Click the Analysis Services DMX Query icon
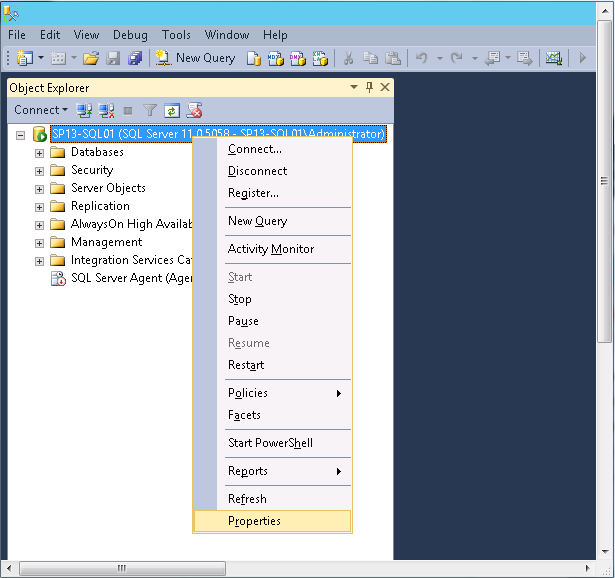 coord(298,58)
